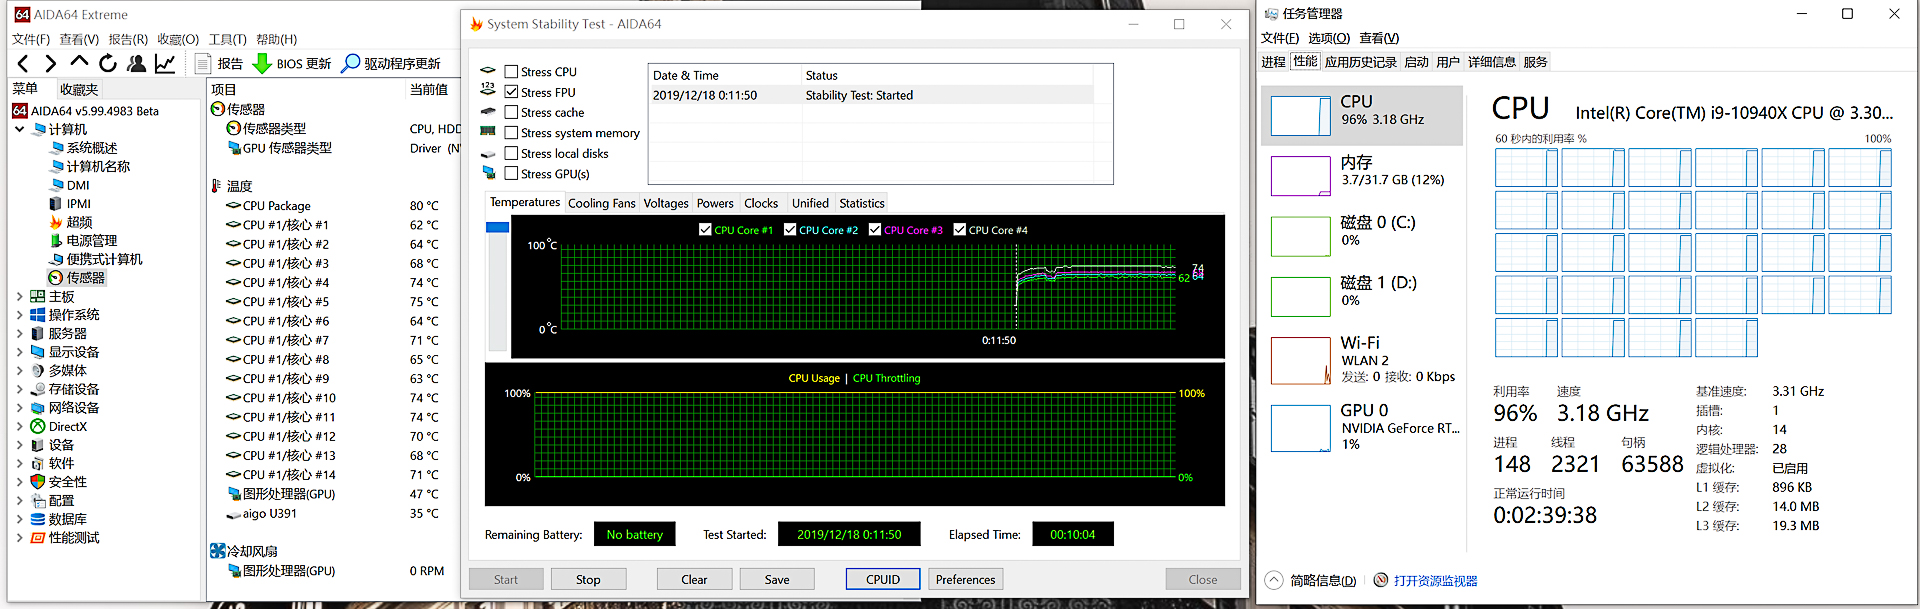
Task: Click the Clear button
Action: click(x=694, y=579)
